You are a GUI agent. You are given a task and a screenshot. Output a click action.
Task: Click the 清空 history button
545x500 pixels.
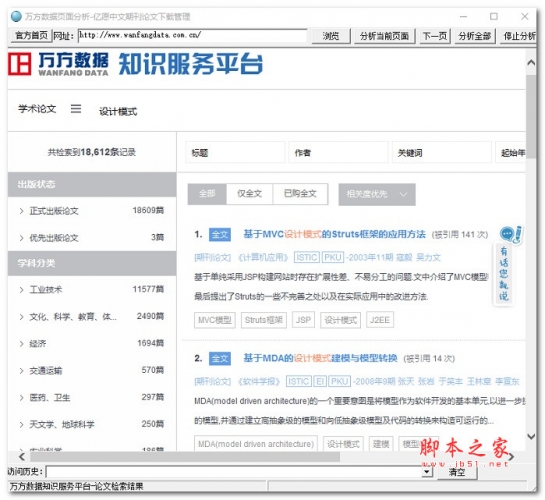[457, 472]
